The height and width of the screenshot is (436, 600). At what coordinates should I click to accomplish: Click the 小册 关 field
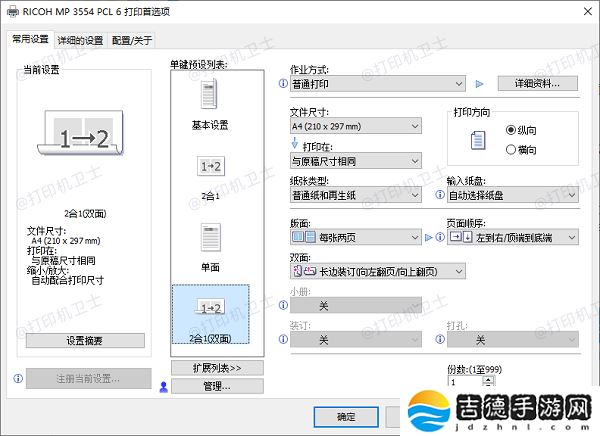pos(356,305)
